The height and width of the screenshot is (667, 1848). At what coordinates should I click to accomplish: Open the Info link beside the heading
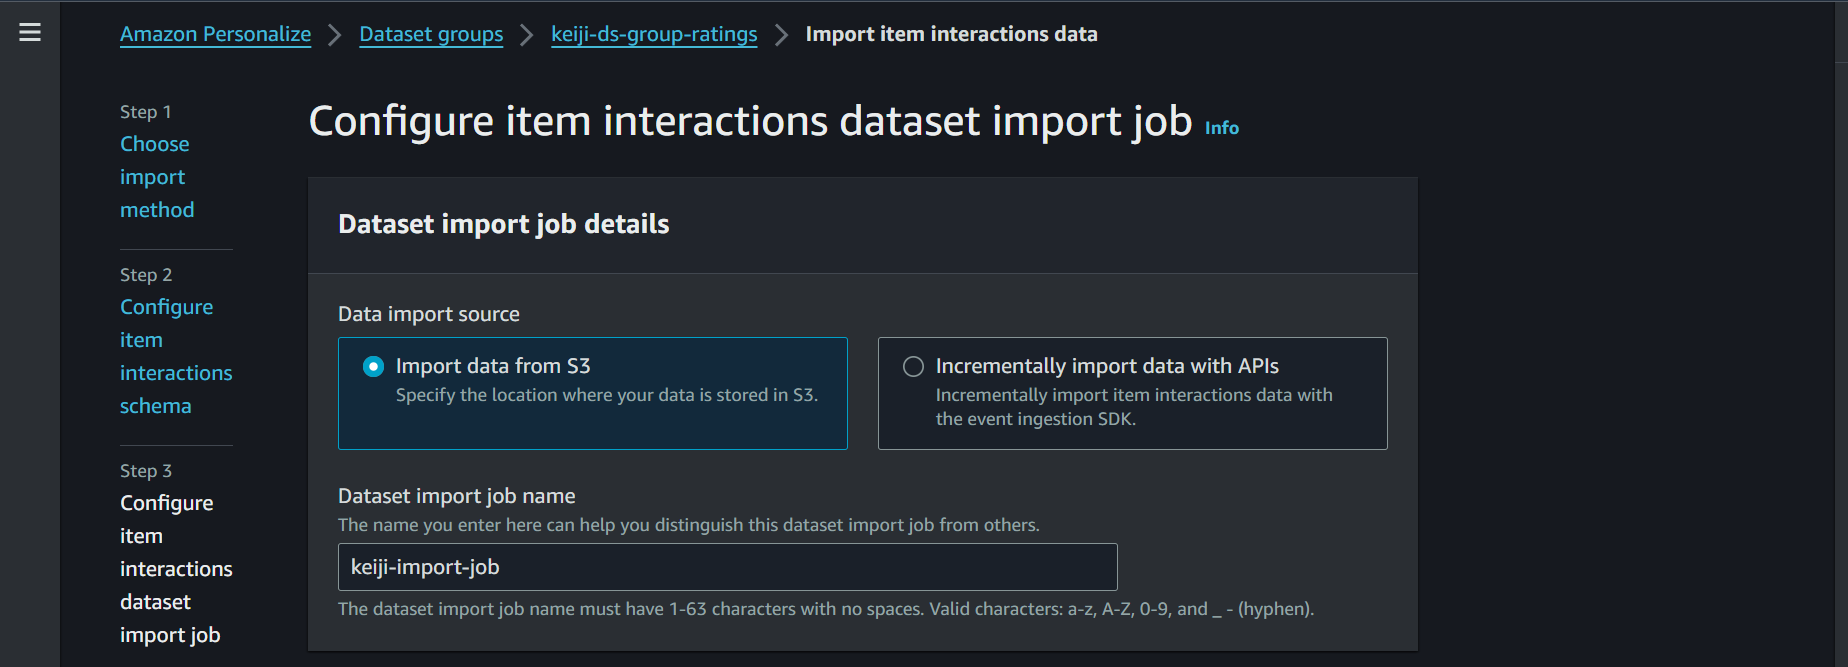[1221, 128]
